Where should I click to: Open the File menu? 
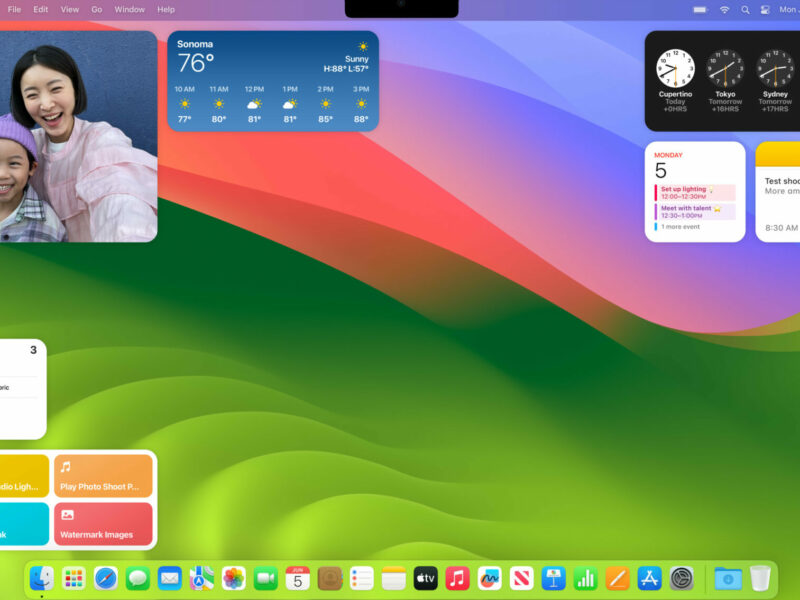14,10
